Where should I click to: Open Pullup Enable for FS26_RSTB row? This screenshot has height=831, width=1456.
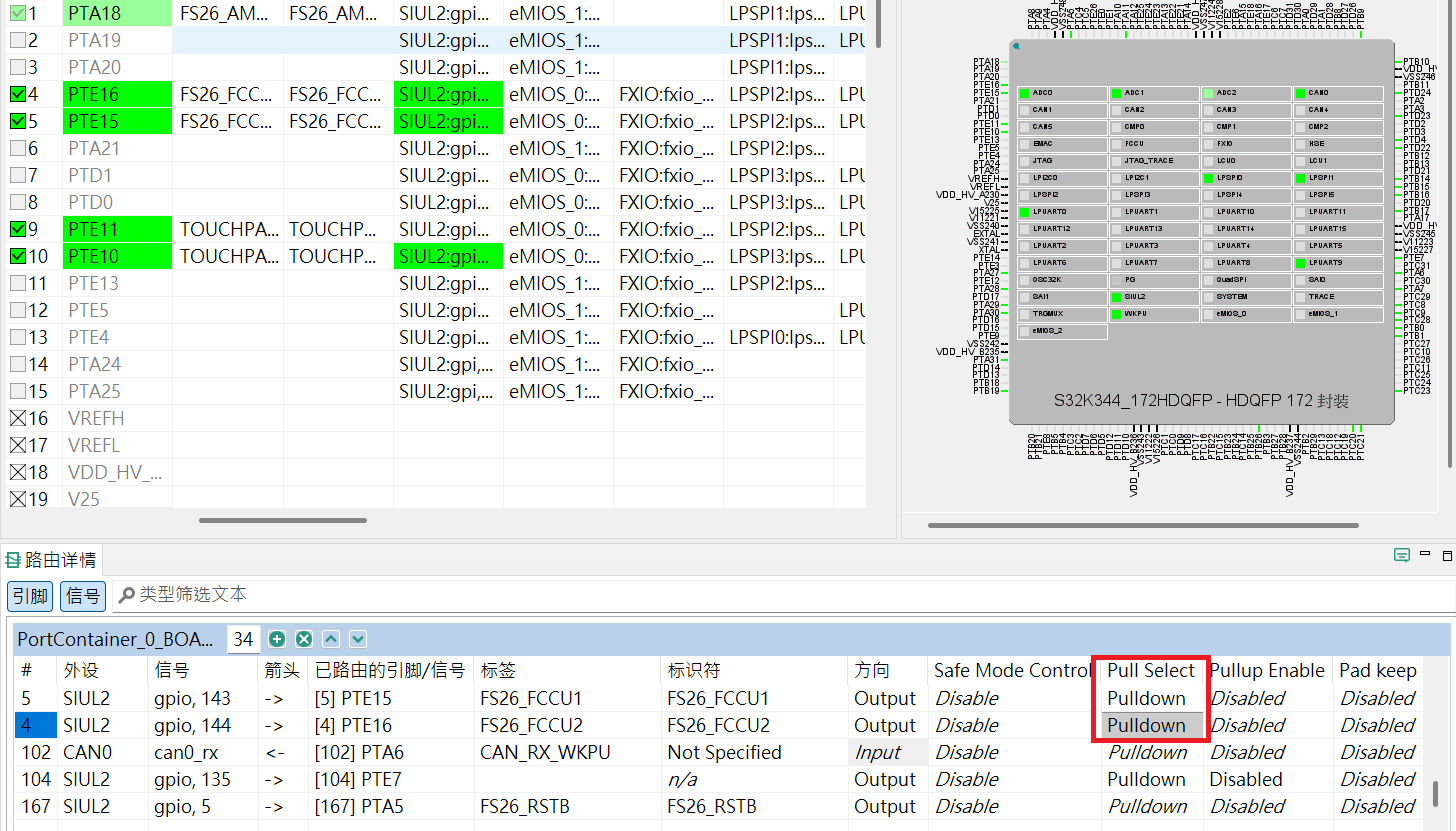1268,806
